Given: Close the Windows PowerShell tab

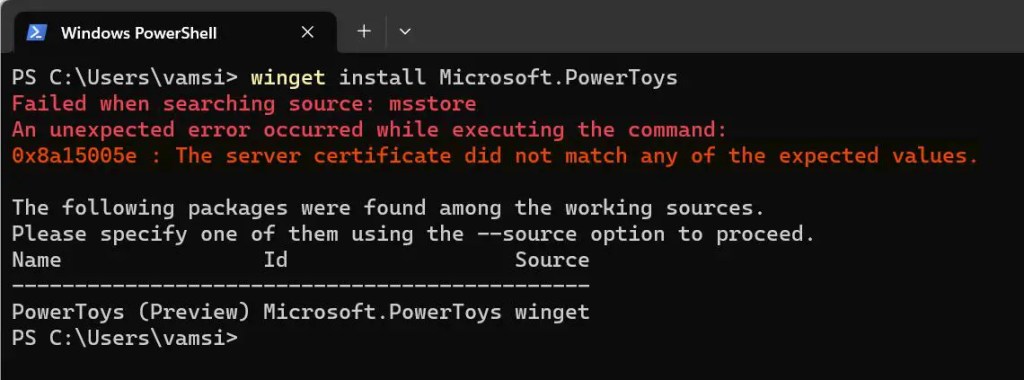Looking at the screenshot, I should [308, 32].
